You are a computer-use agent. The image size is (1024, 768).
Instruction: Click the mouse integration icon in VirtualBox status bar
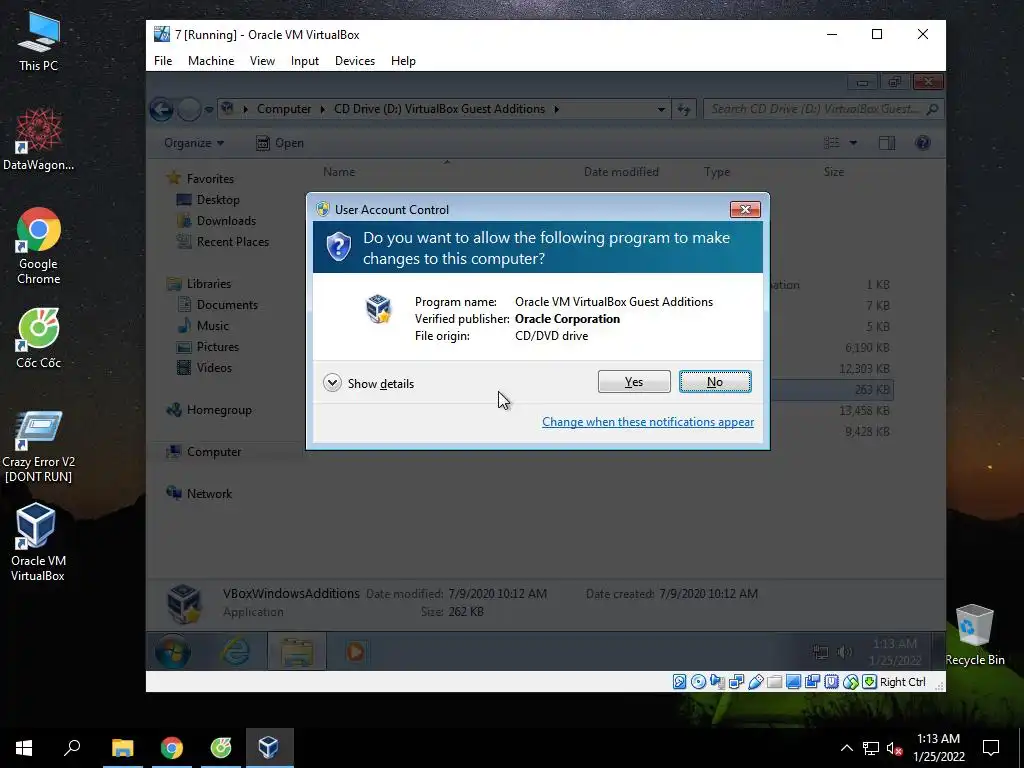(850, 682)
